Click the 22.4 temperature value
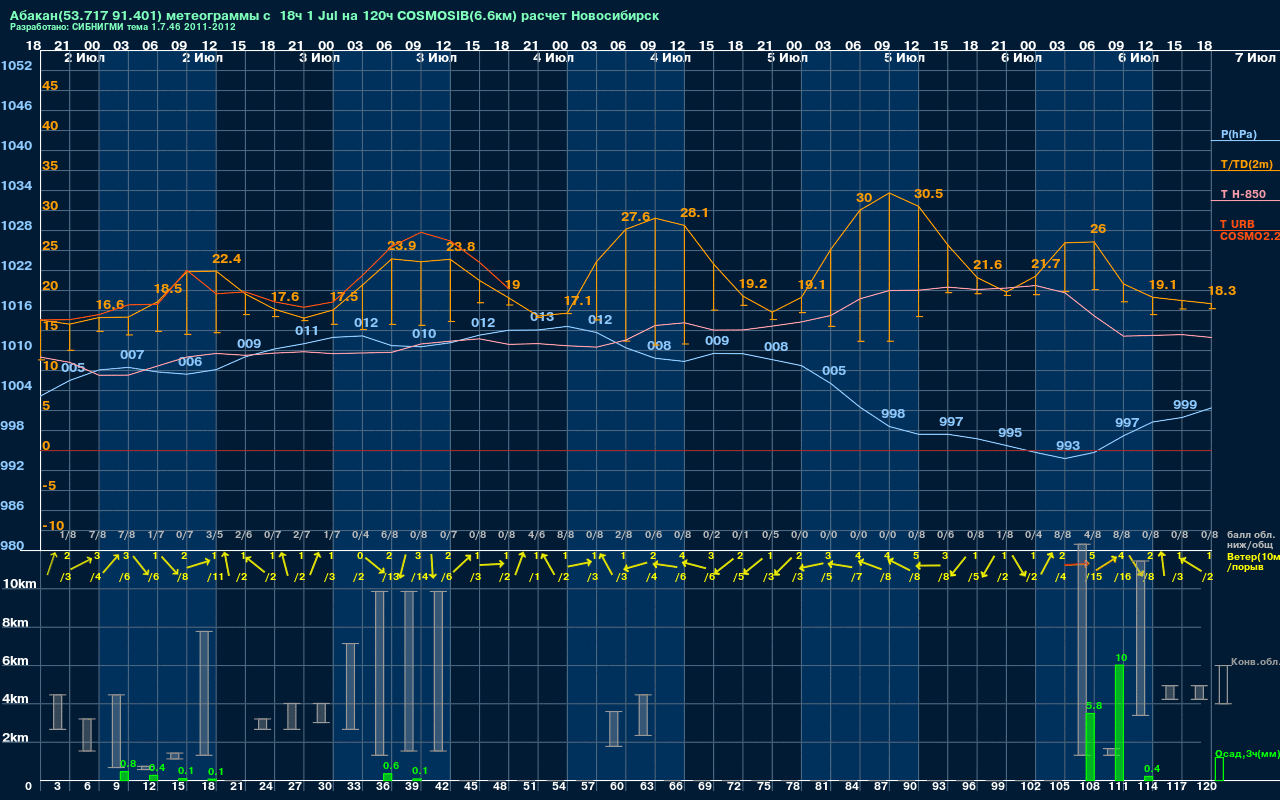 [x=227, y=259]
